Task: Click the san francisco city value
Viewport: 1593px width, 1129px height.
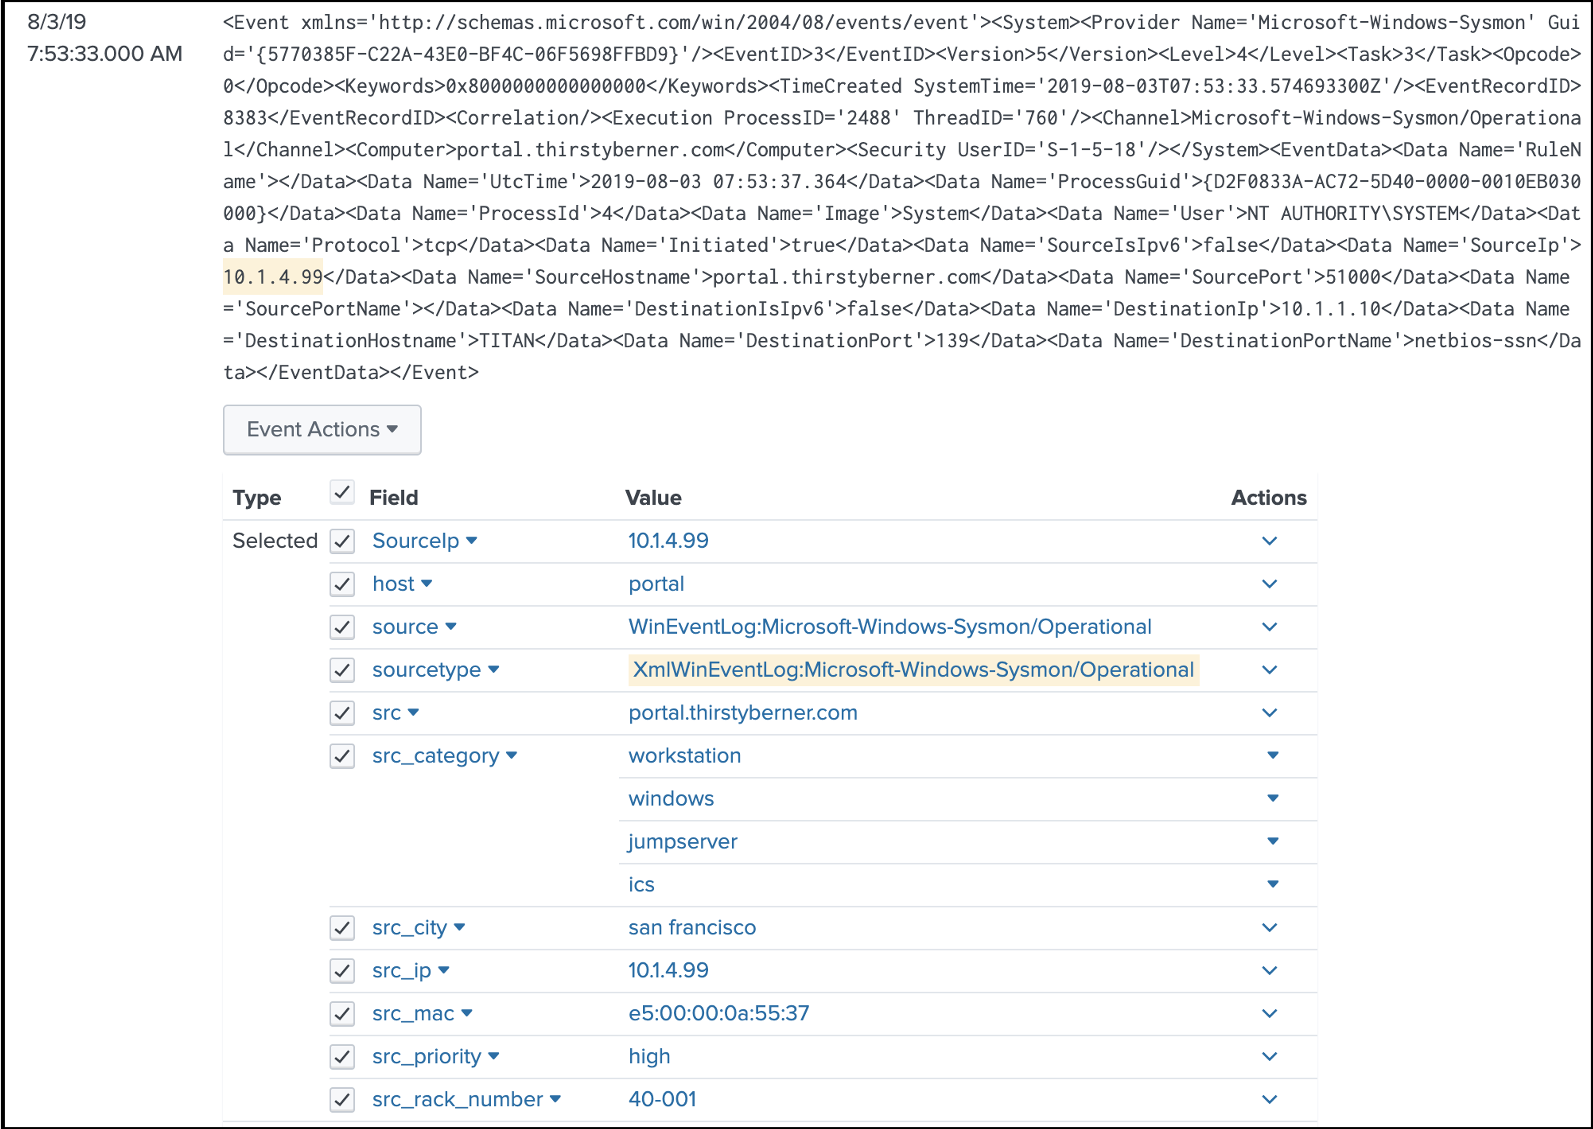Action: click(692, 928)
